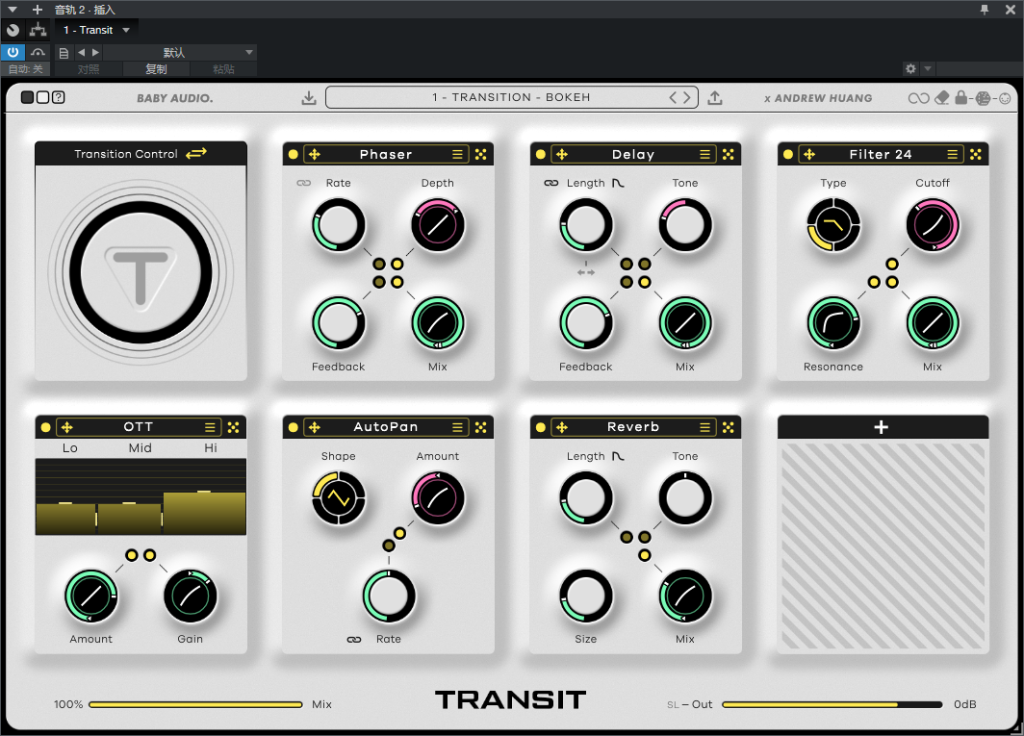
Task: Click host next preset triangle
Action: coord(95,52)
